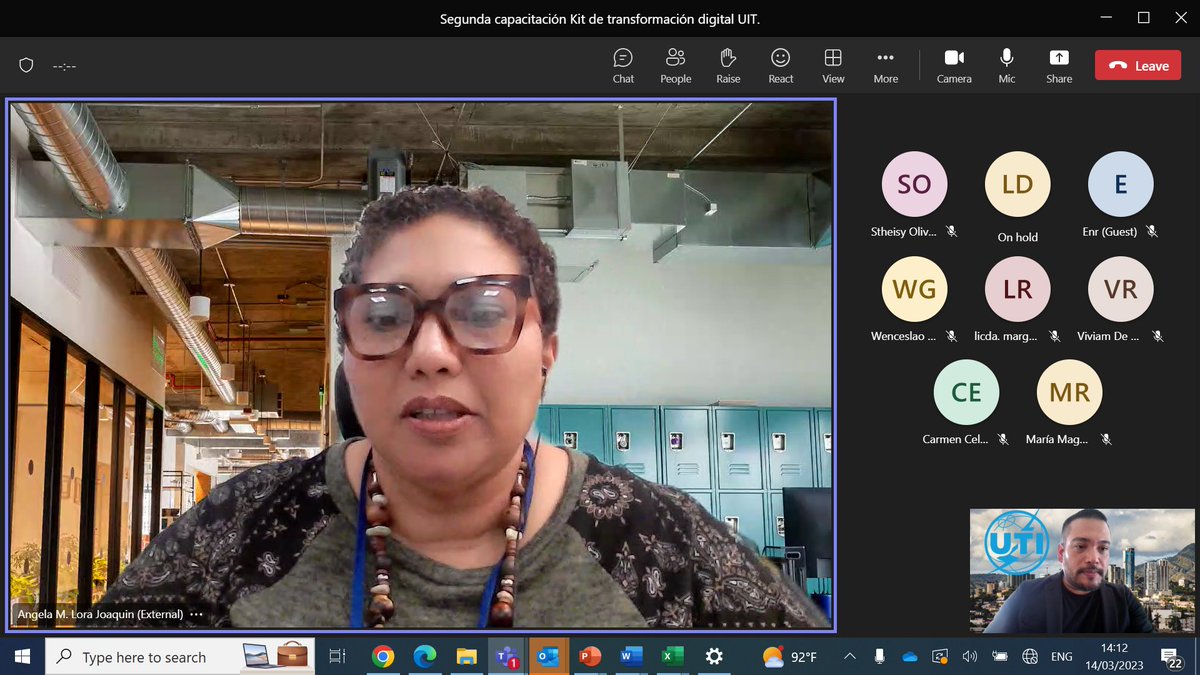Viewport: 1200px width, 675px height.
Task: Open the volume speaker control
Action: click(969, 657)
